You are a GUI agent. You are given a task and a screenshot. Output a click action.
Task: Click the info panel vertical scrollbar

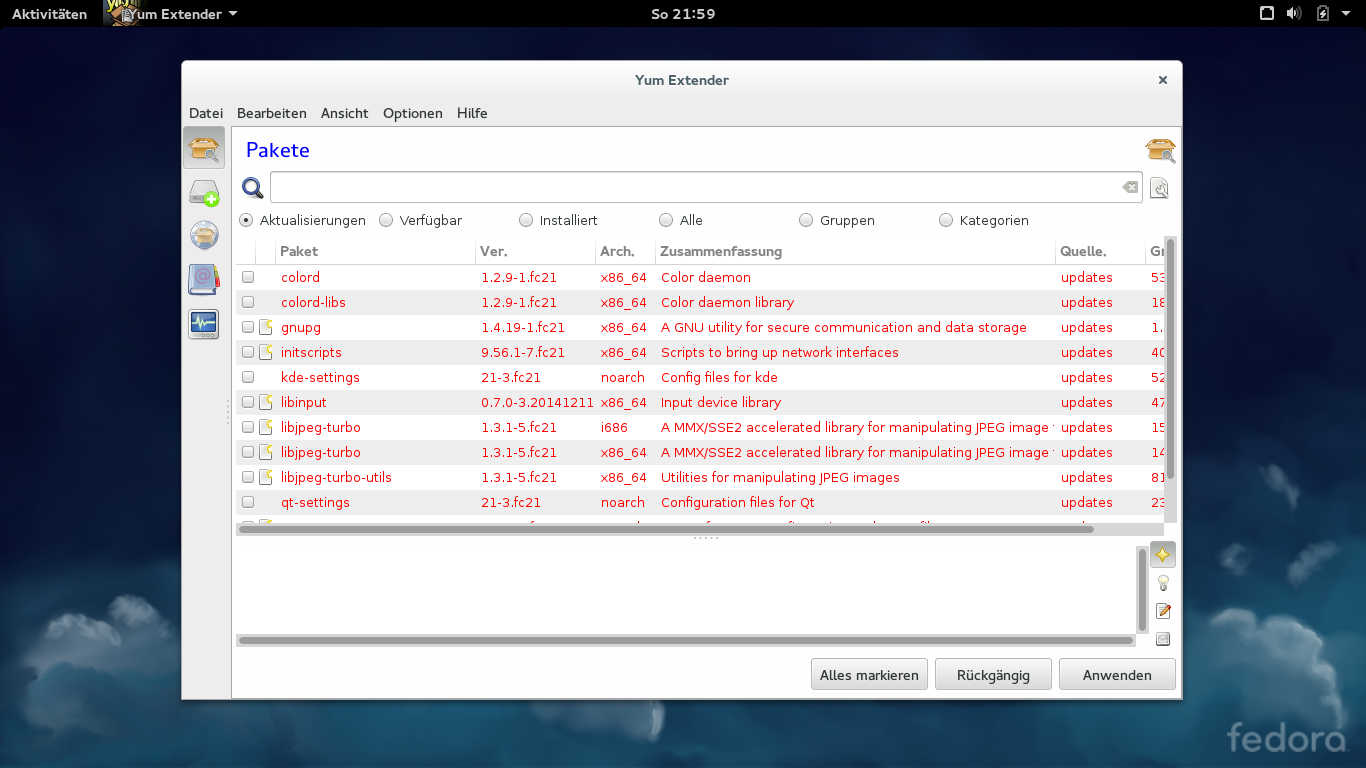(1142, 590)
